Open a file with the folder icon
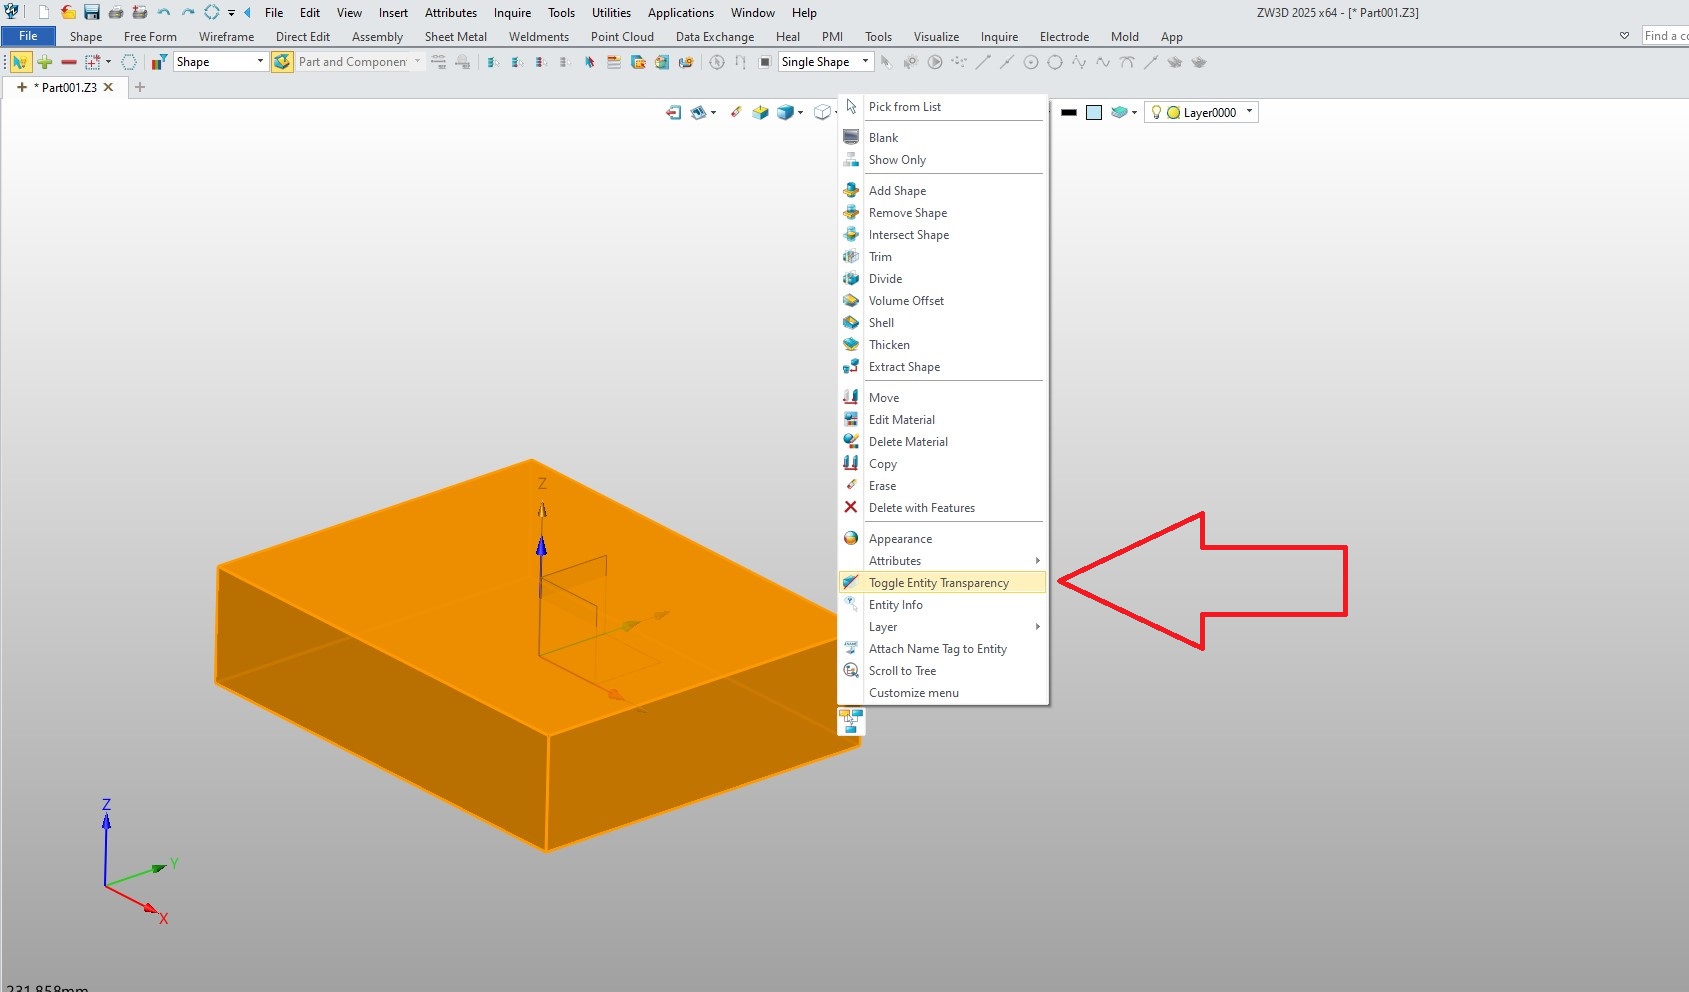This screenshot has width=1689, height=992. point(67,12)
